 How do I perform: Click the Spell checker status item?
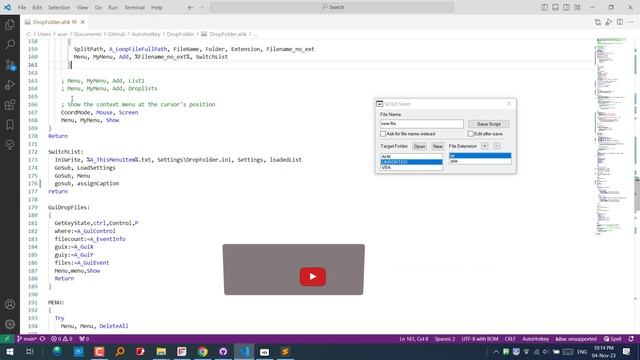613,339
